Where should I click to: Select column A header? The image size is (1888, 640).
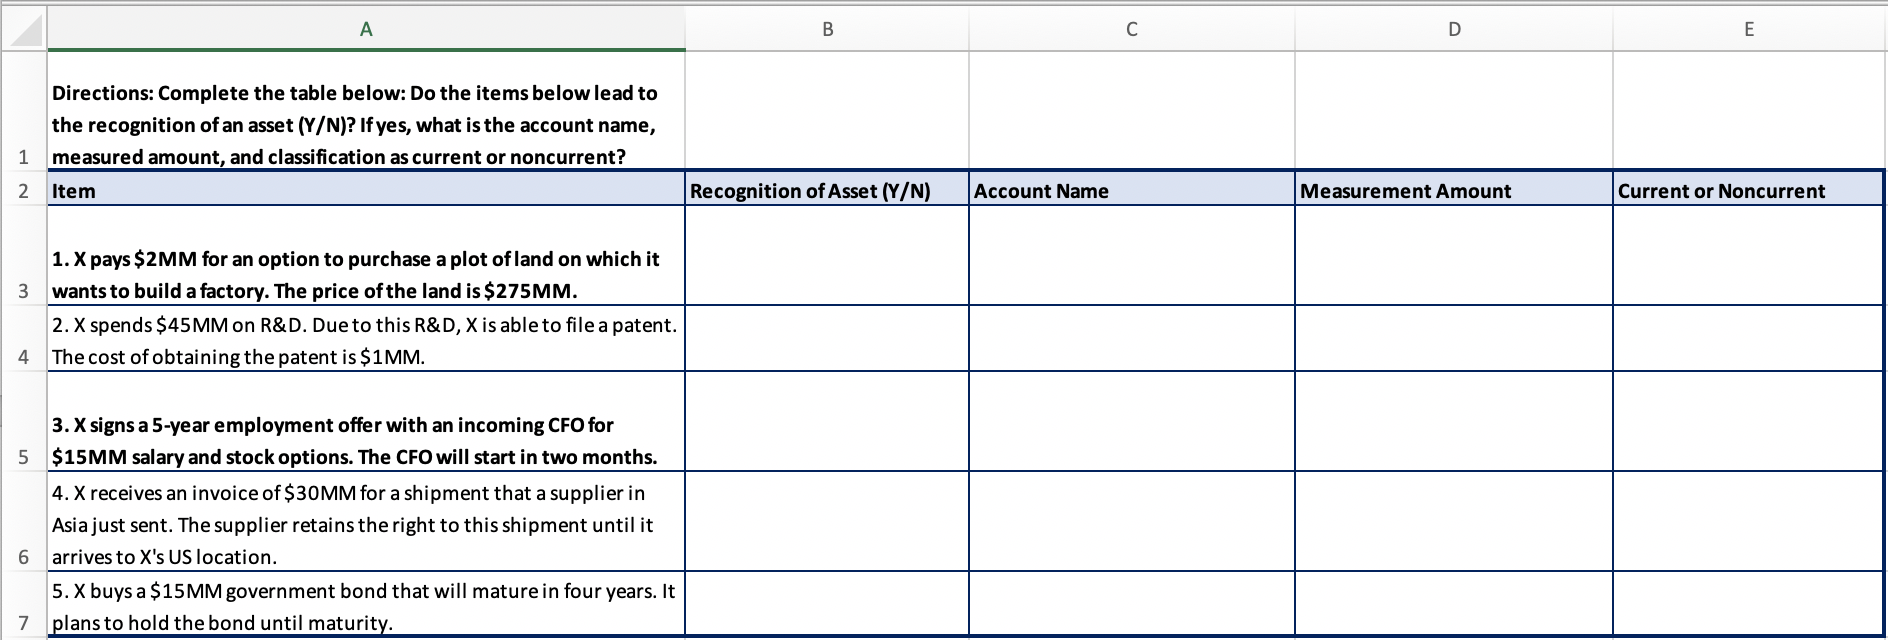(x=366, y=29)
